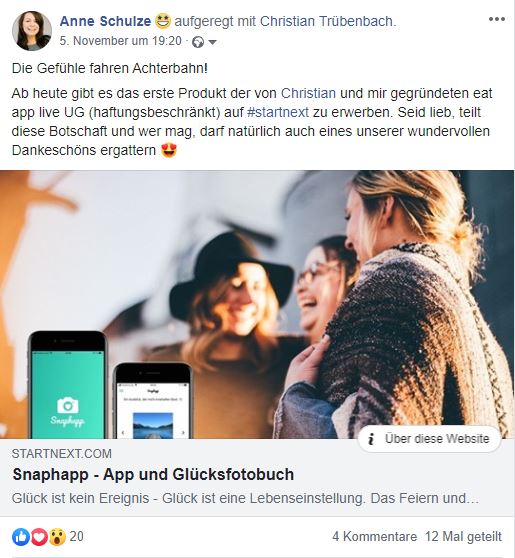Click the Christian mention in post text
Screen dimensions: 515x558
308,93
